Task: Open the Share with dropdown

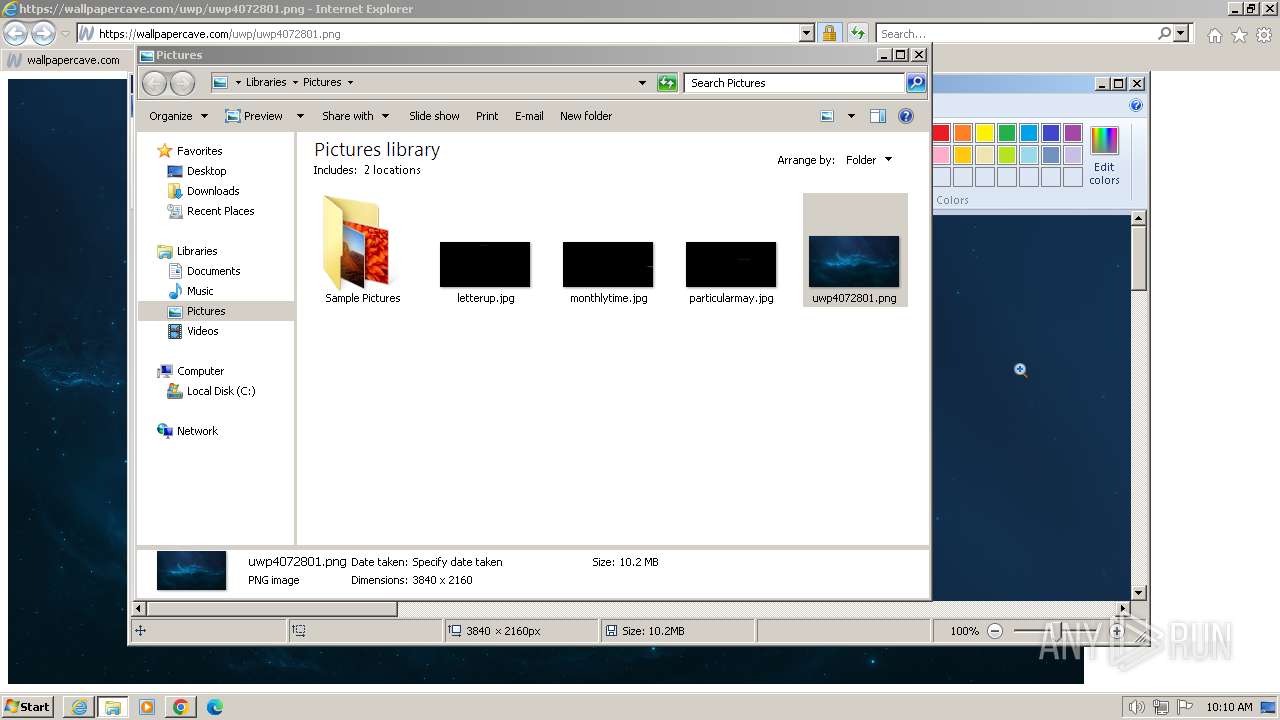Action: (x=355, y=116)
